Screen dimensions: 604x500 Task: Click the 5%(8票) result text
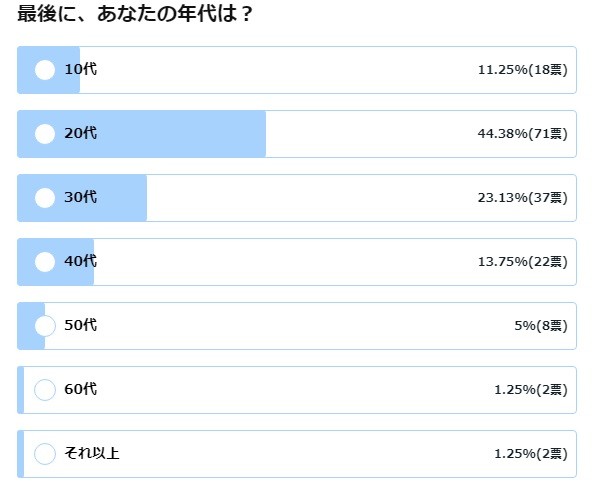pyautogui.click(x=541, y=326)
